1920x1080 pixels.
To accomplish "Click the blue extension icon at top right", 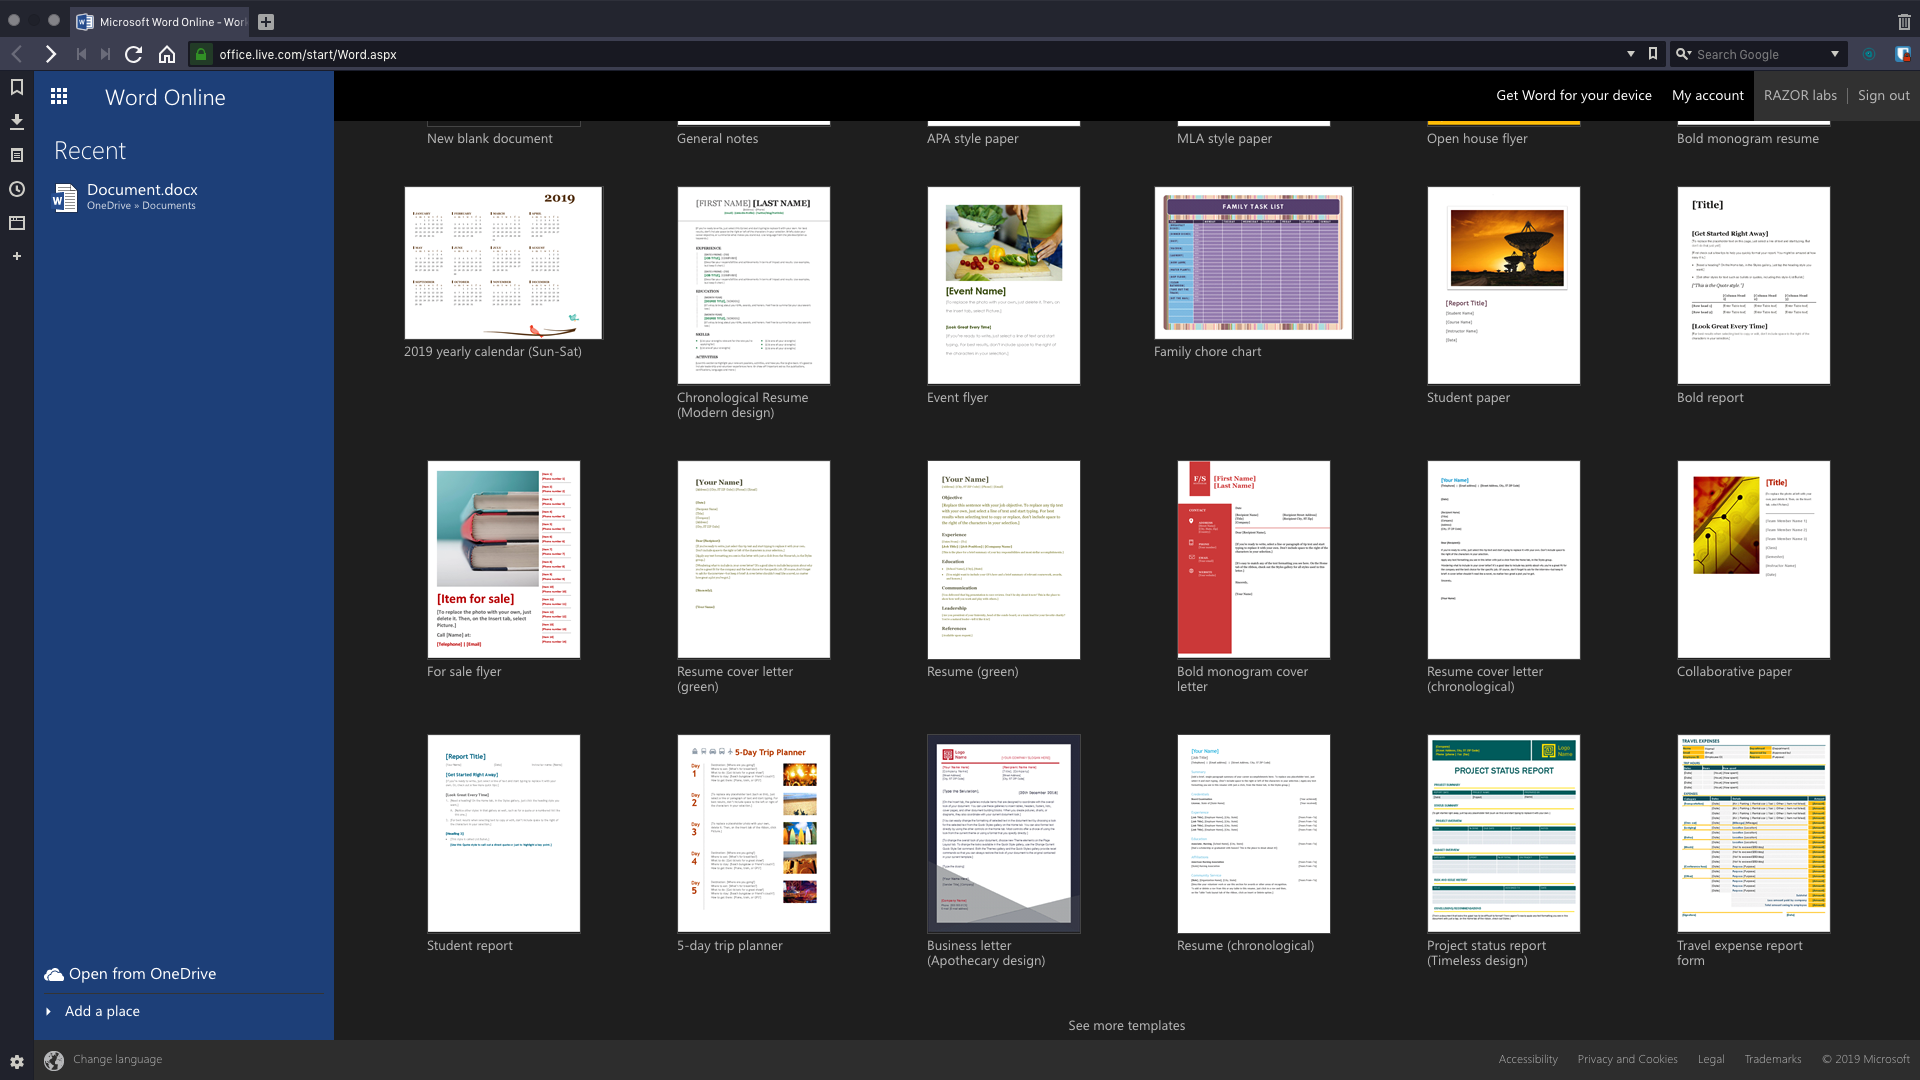I will pos(1902,54).
